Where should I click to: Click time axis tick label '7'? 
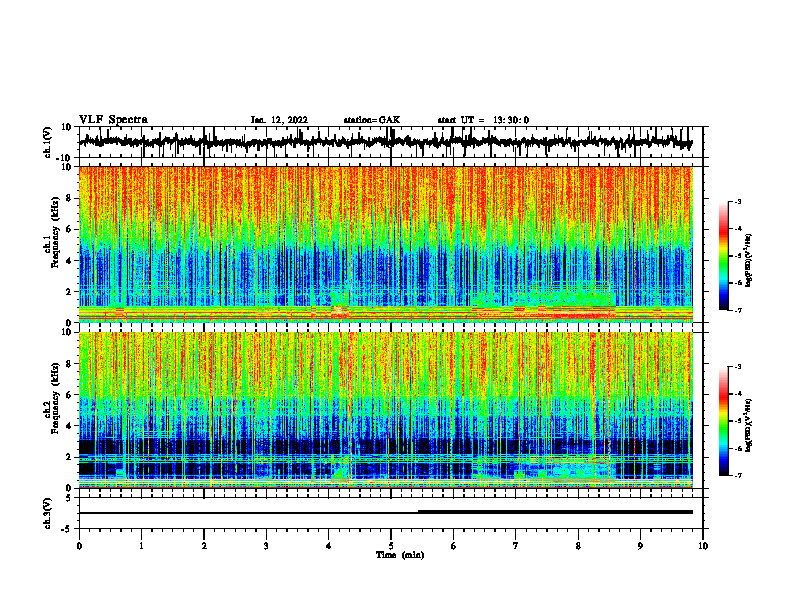[x=516, y=546]
